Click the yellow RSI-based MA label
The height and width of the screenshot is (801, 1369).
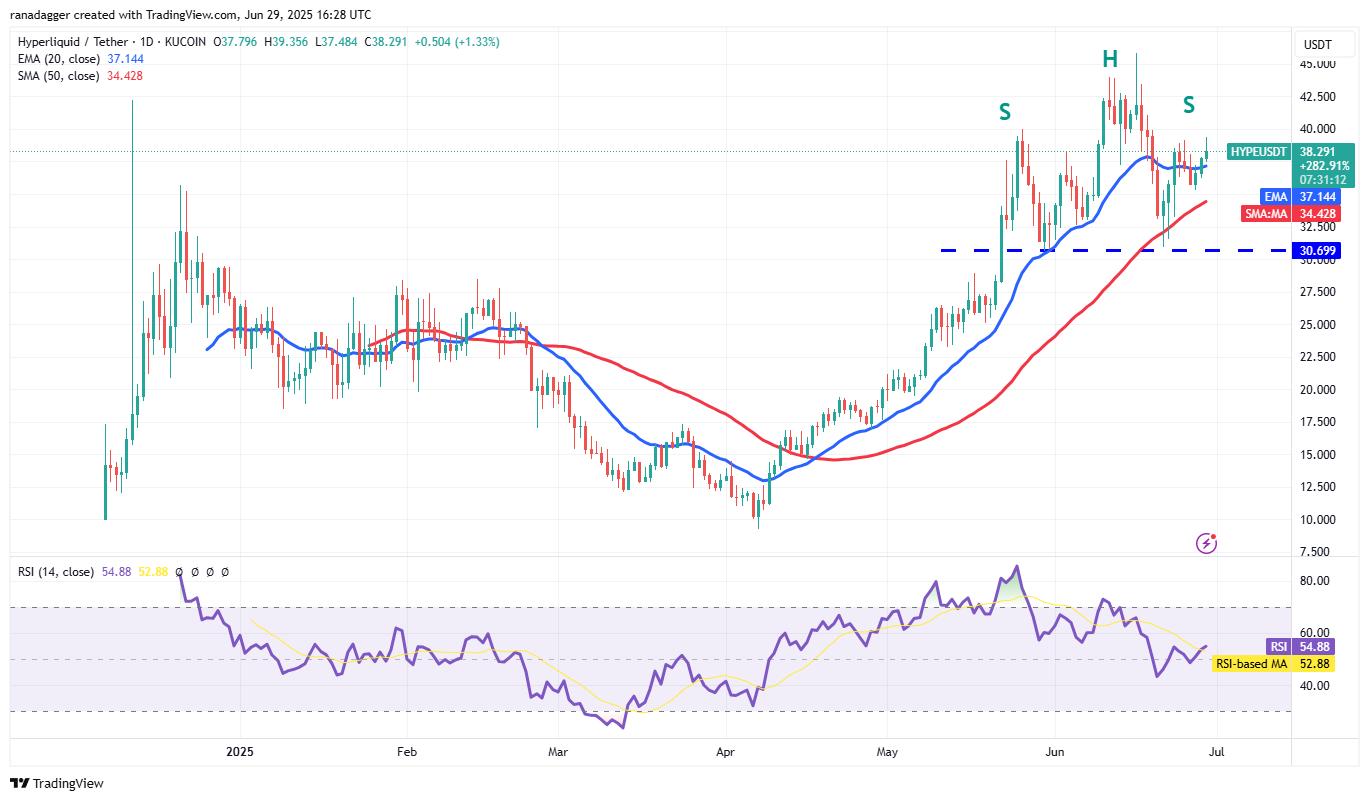1250,664
